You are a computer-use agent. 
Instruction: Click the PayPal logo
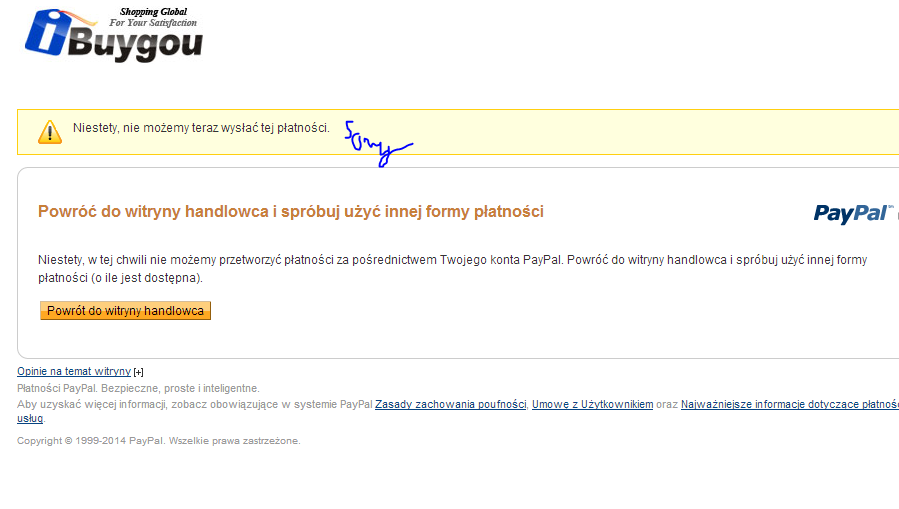[x=852, y=213]
